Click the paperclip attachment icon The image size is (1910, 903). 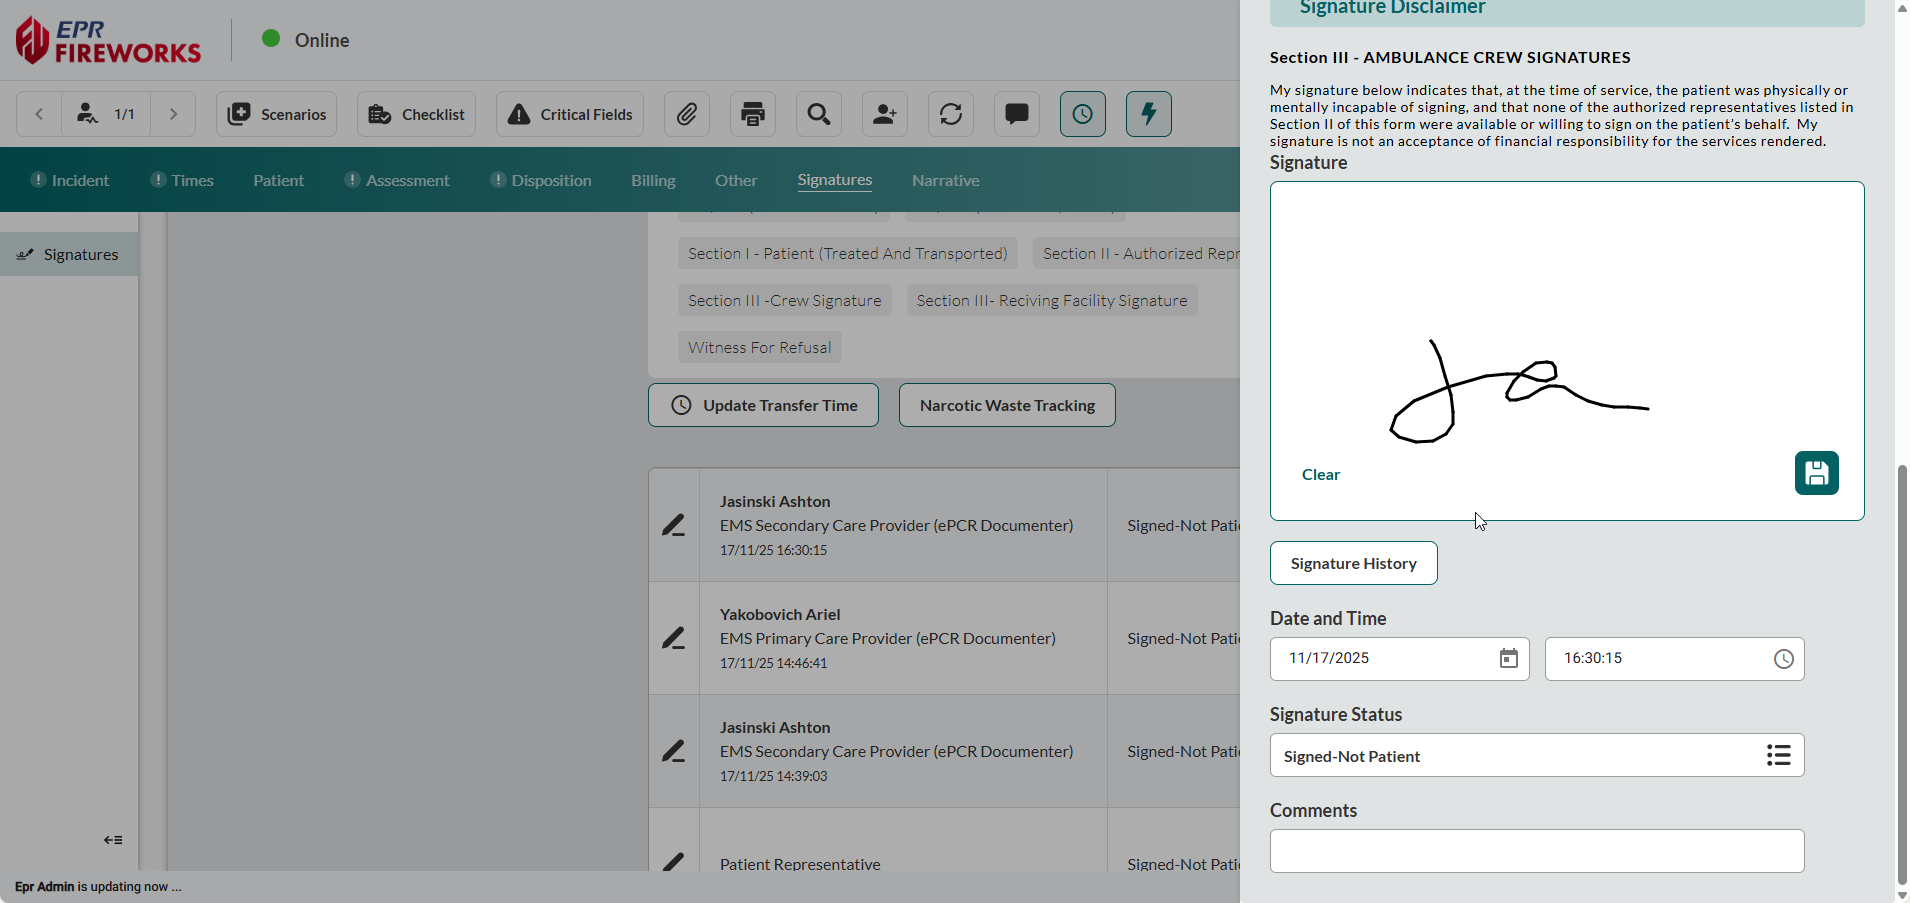[687, 114]
